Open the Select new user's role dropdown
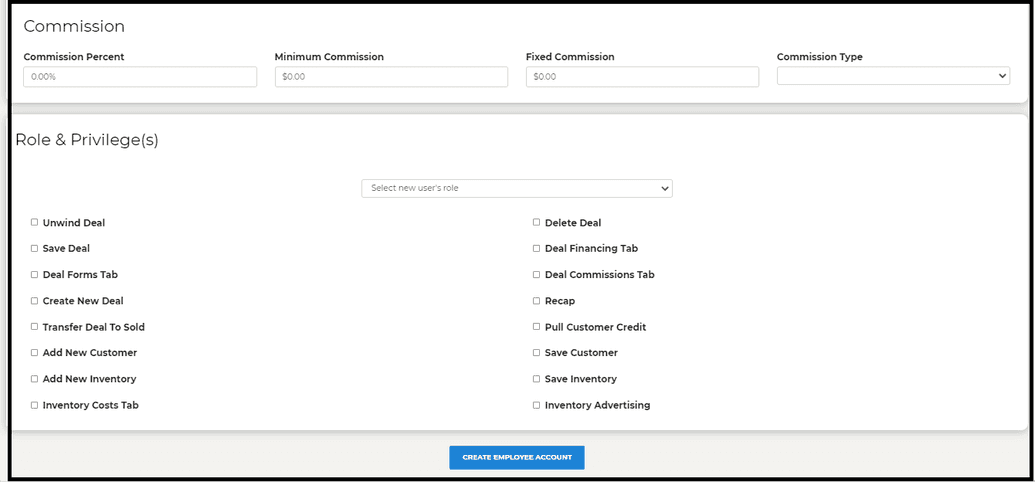Viewport: 1035px width, 482px height. click(x=517, y=188)
